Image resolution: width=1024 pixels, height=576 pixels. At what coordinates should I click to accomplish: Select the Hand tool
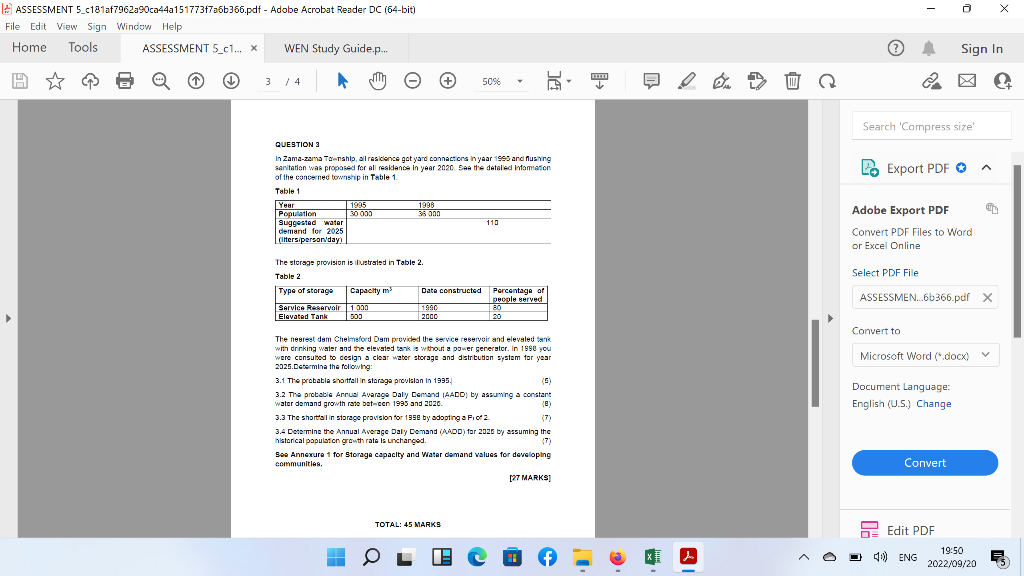377,81
